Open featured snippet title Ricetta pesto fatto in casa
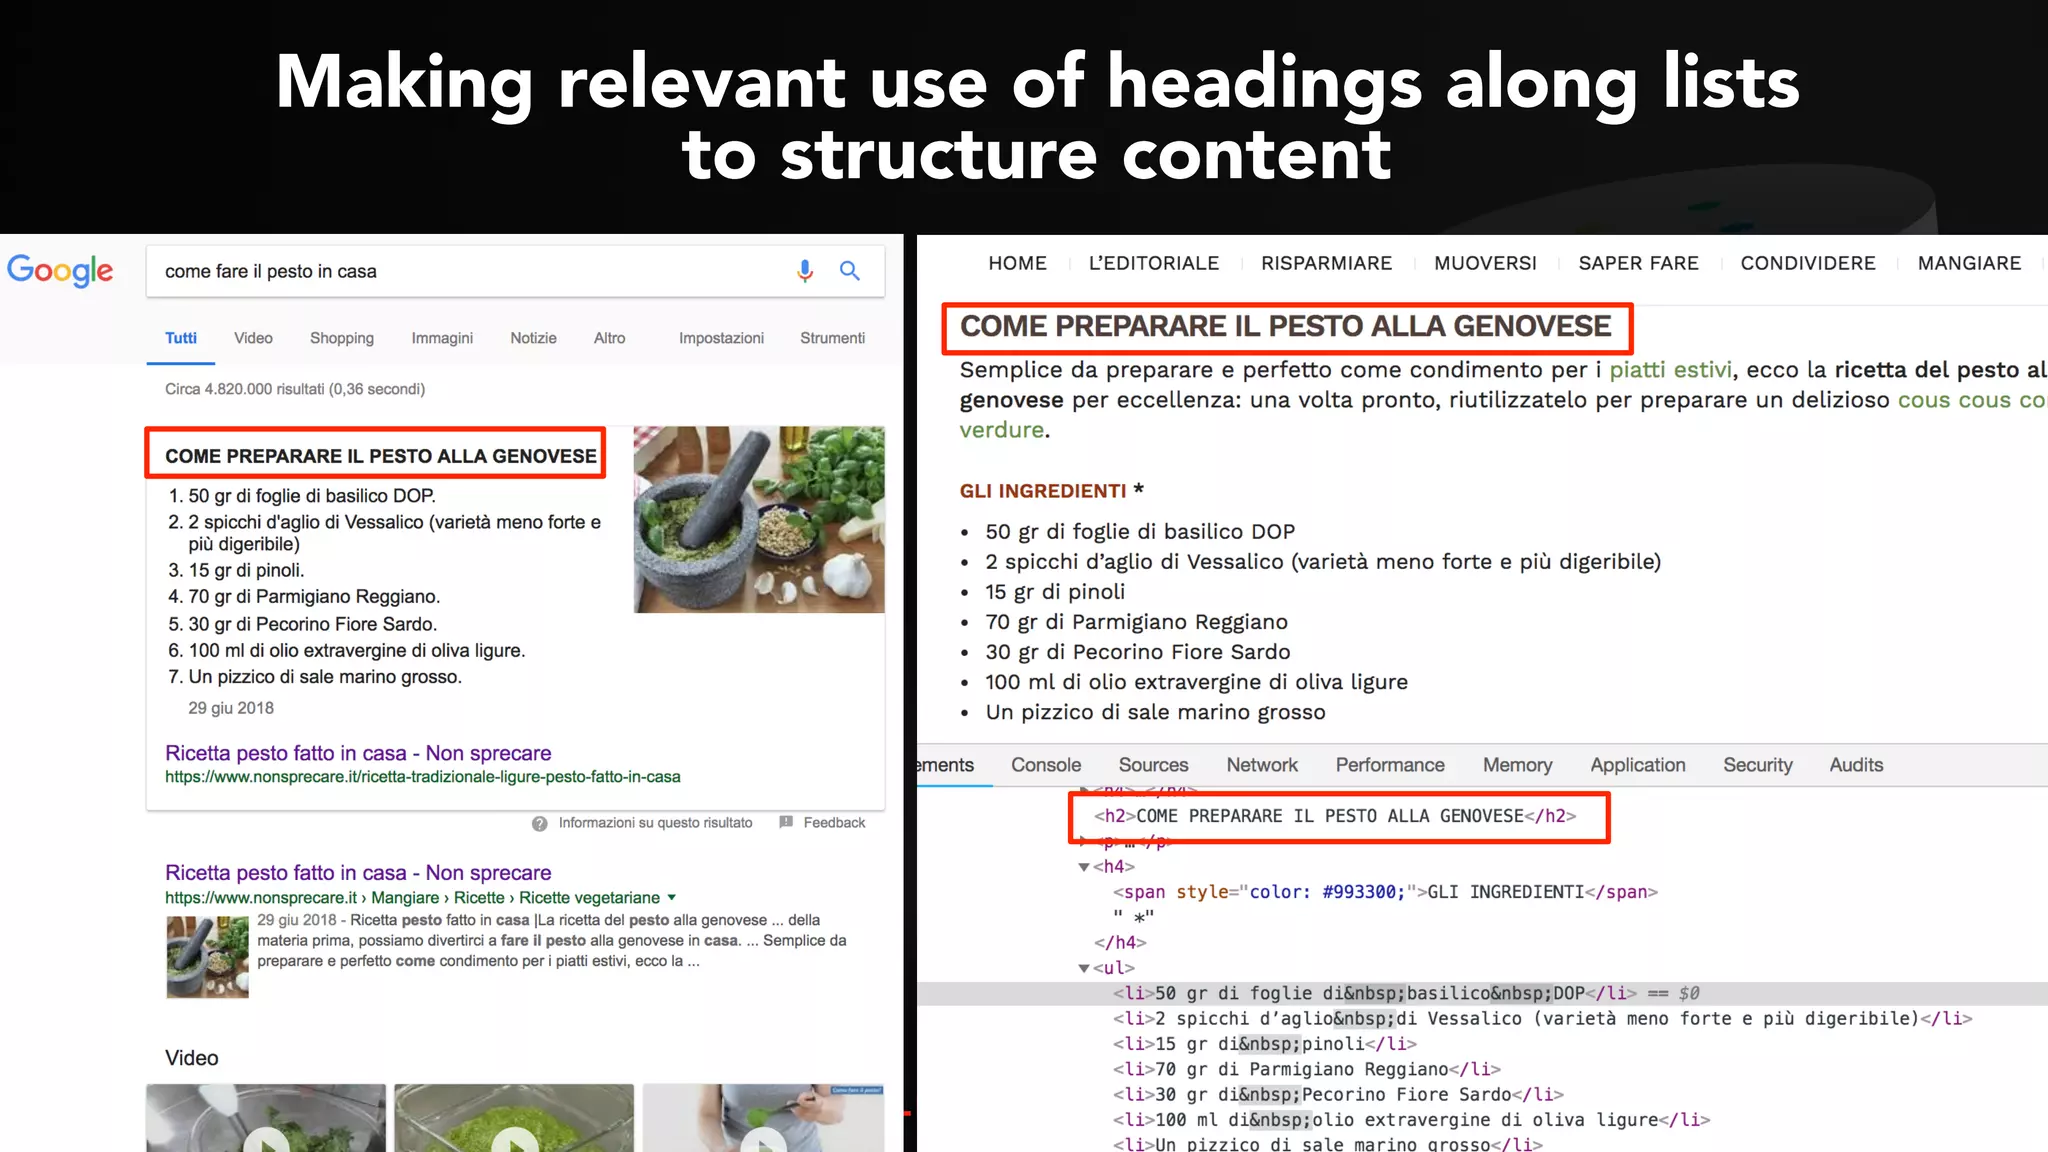Viewport: 2048px width, 1152px height. click(x=358, y=753)
